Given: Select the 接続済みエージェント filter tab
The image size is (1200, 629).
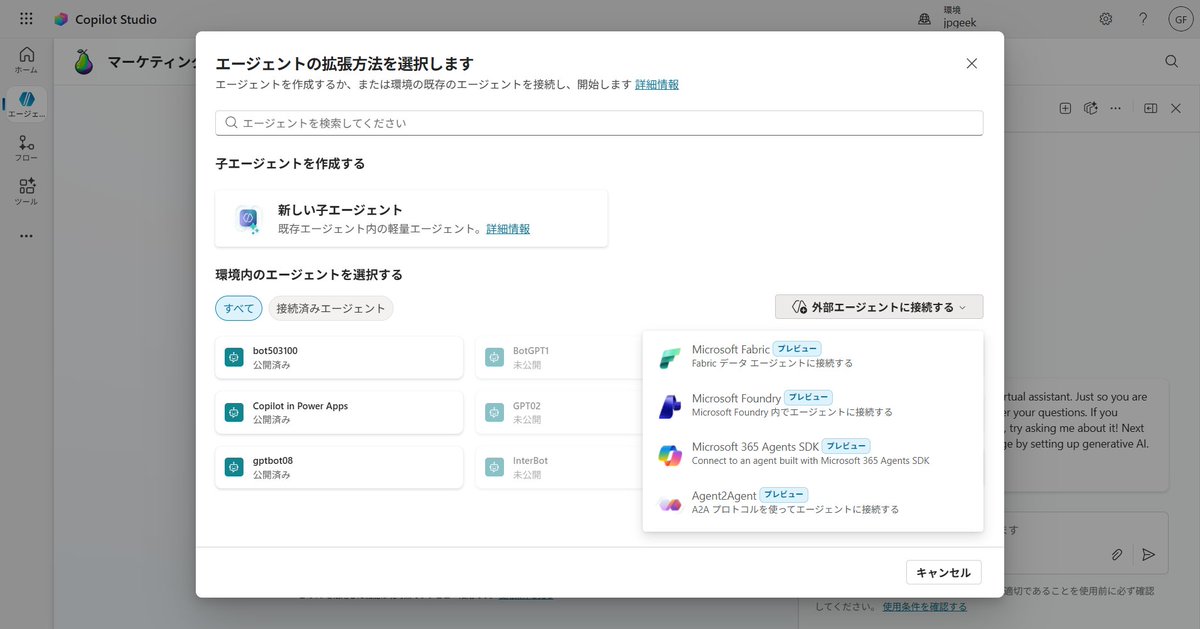Looking at the screenshot, I should click(331, 308).
